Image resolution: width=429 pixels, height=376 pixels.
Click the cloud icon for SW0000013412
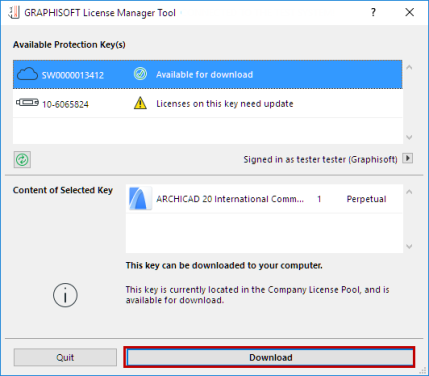27,74
